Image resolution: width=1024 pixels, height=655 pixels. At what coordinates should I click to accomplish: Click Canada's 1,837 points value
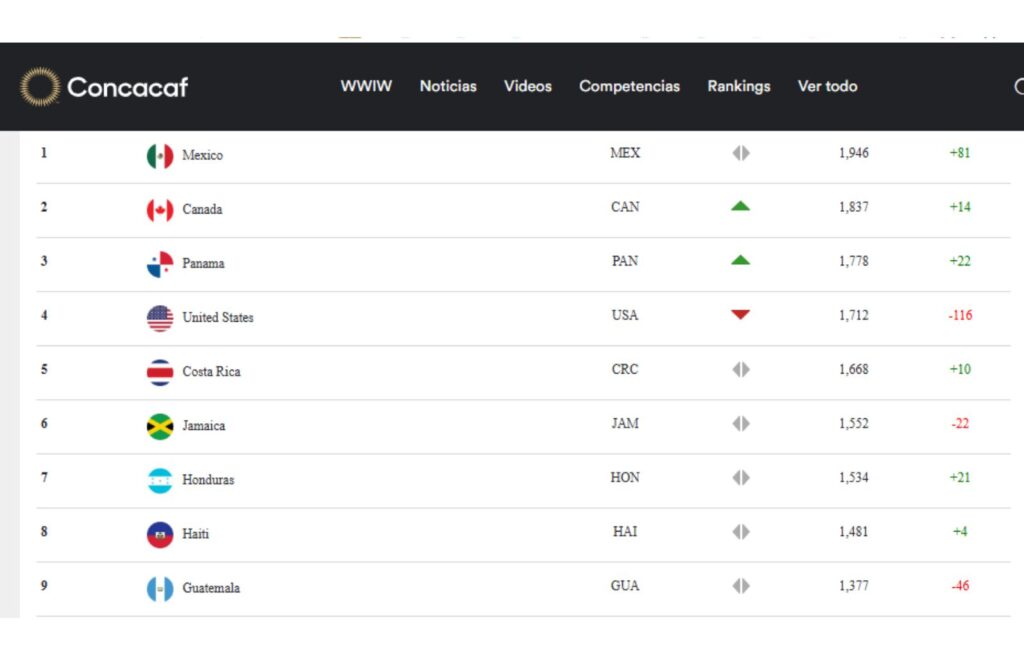(x=854, y=207)
